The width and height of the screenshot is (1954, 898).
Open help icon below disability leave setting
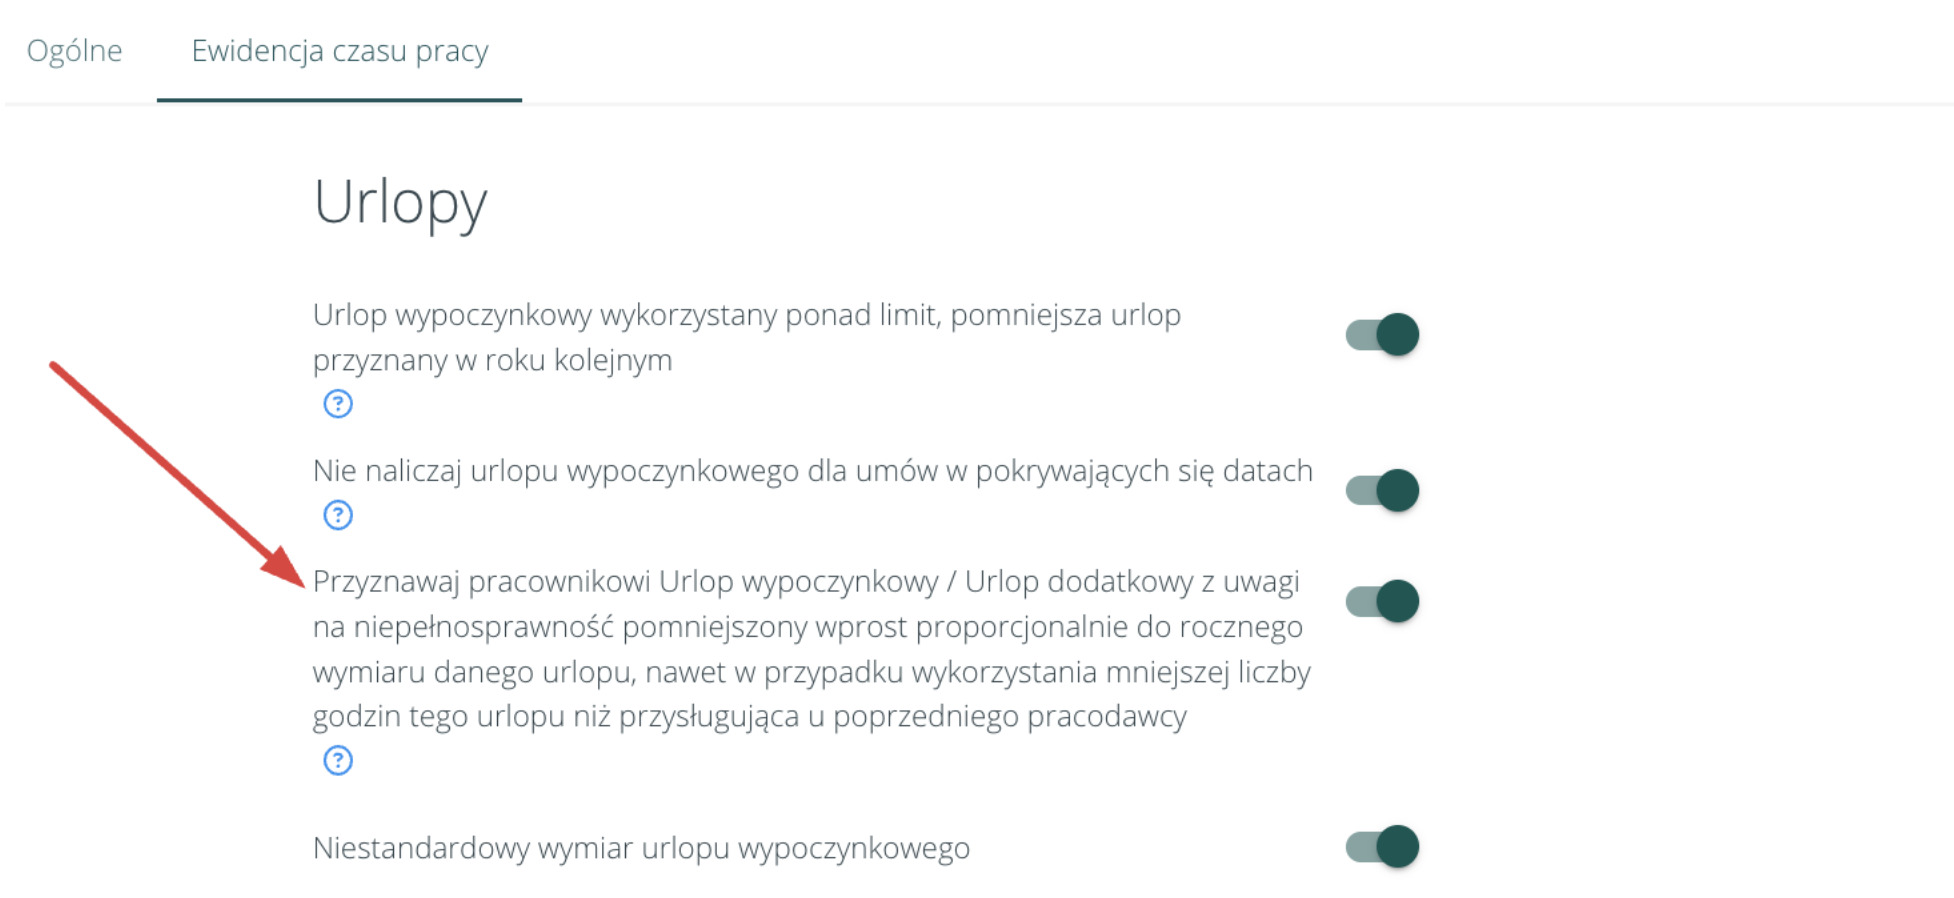338,761
